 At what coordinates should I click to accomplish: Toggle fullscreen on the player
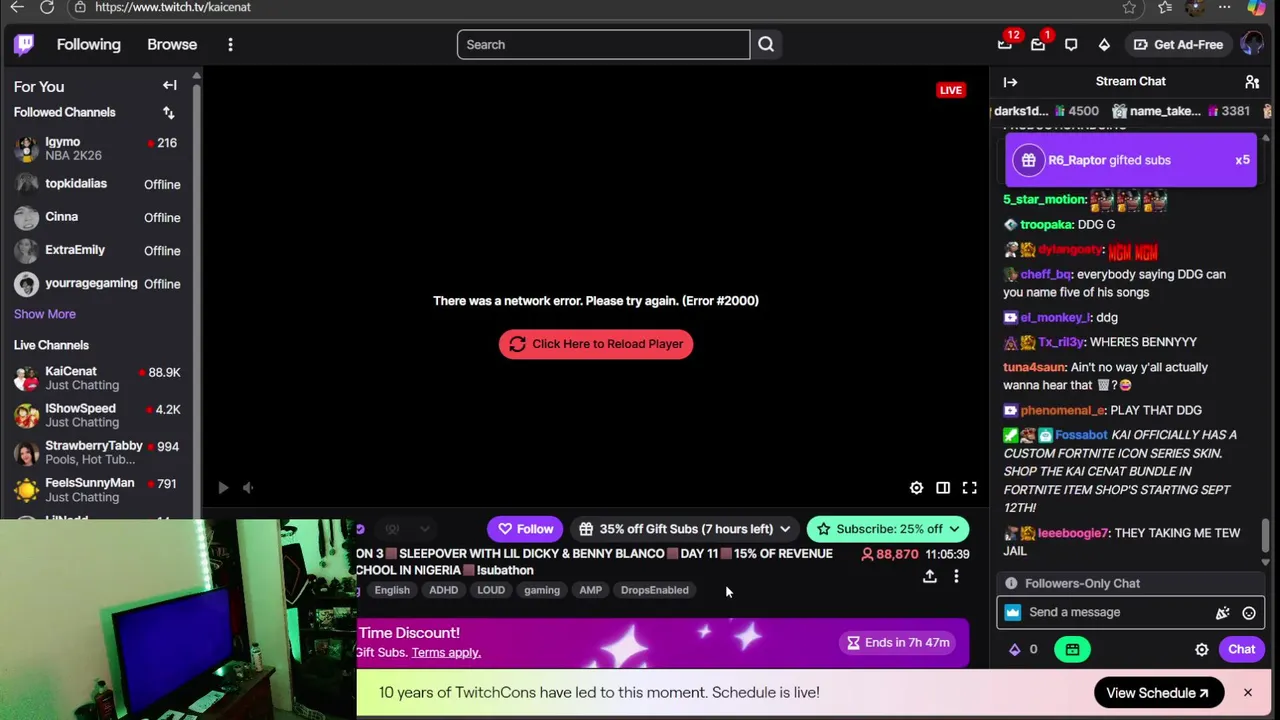pos(969,488)
